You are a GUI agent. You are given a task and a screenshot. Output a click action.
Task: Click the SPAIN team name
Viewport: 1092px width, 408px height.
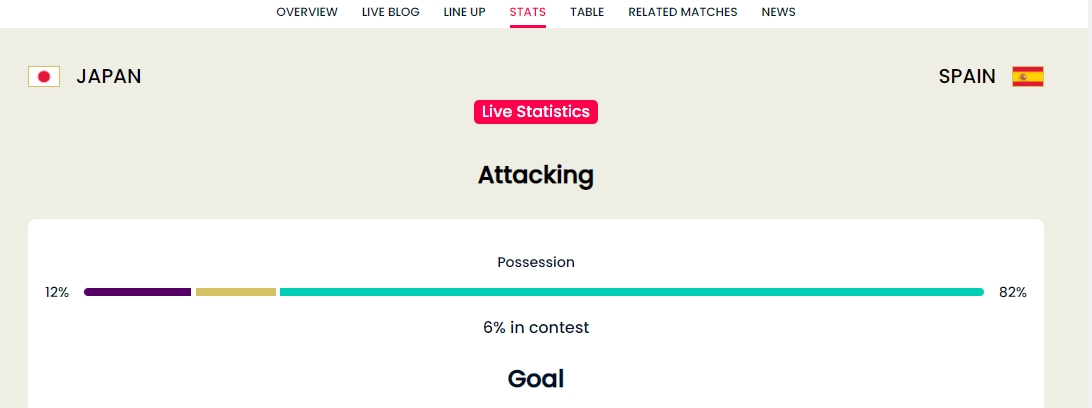967,77
